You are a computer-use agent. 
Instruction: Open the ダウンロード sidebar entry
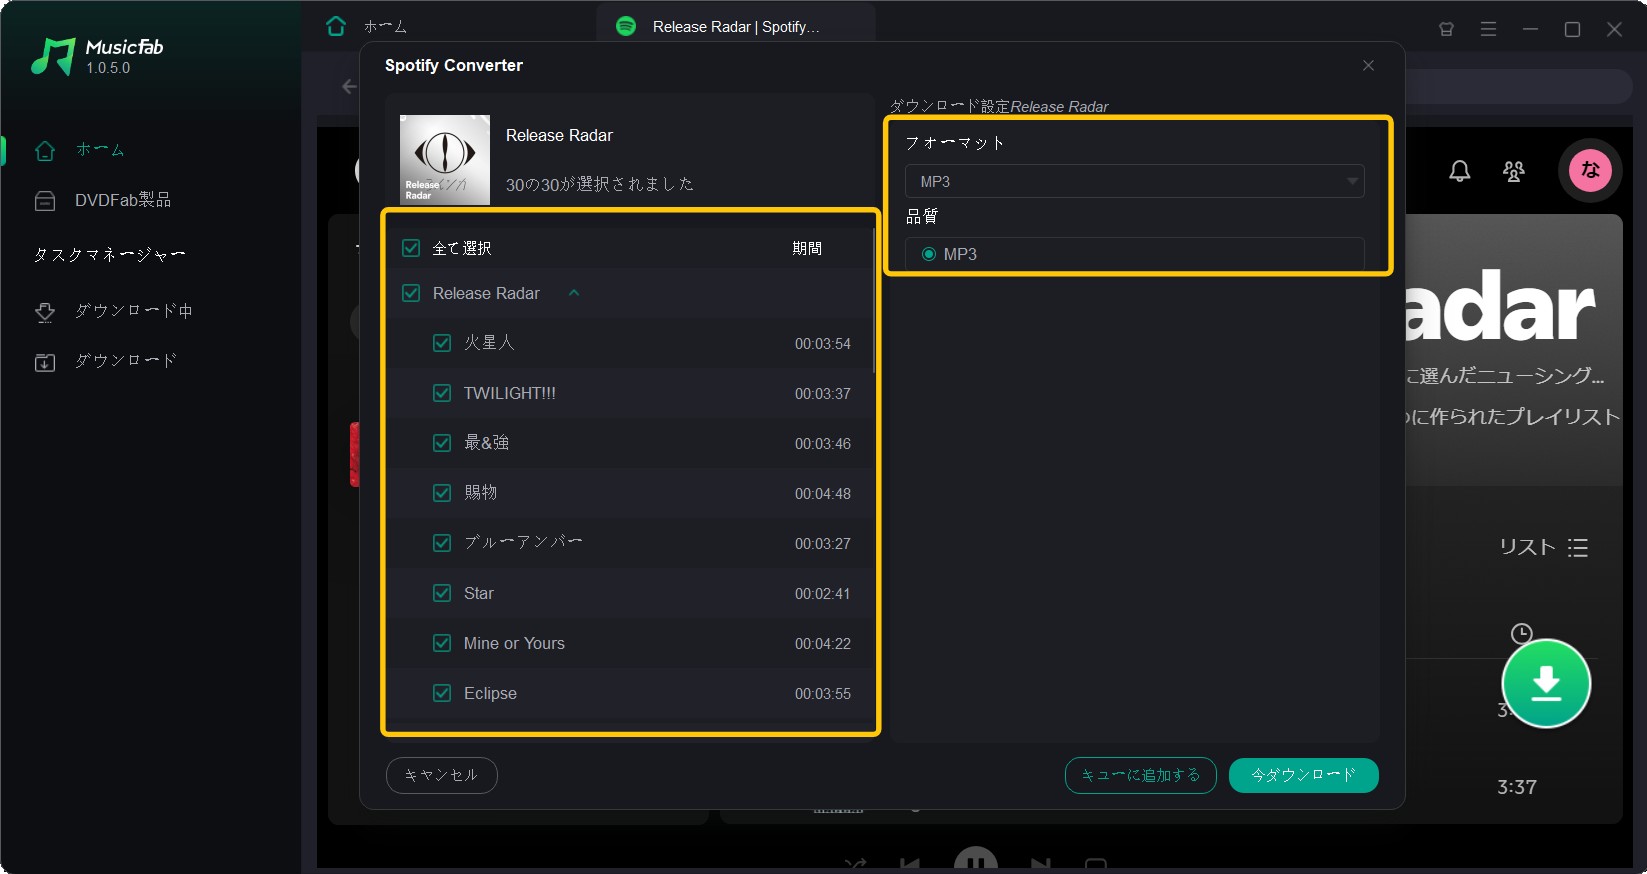coord(125,361)
